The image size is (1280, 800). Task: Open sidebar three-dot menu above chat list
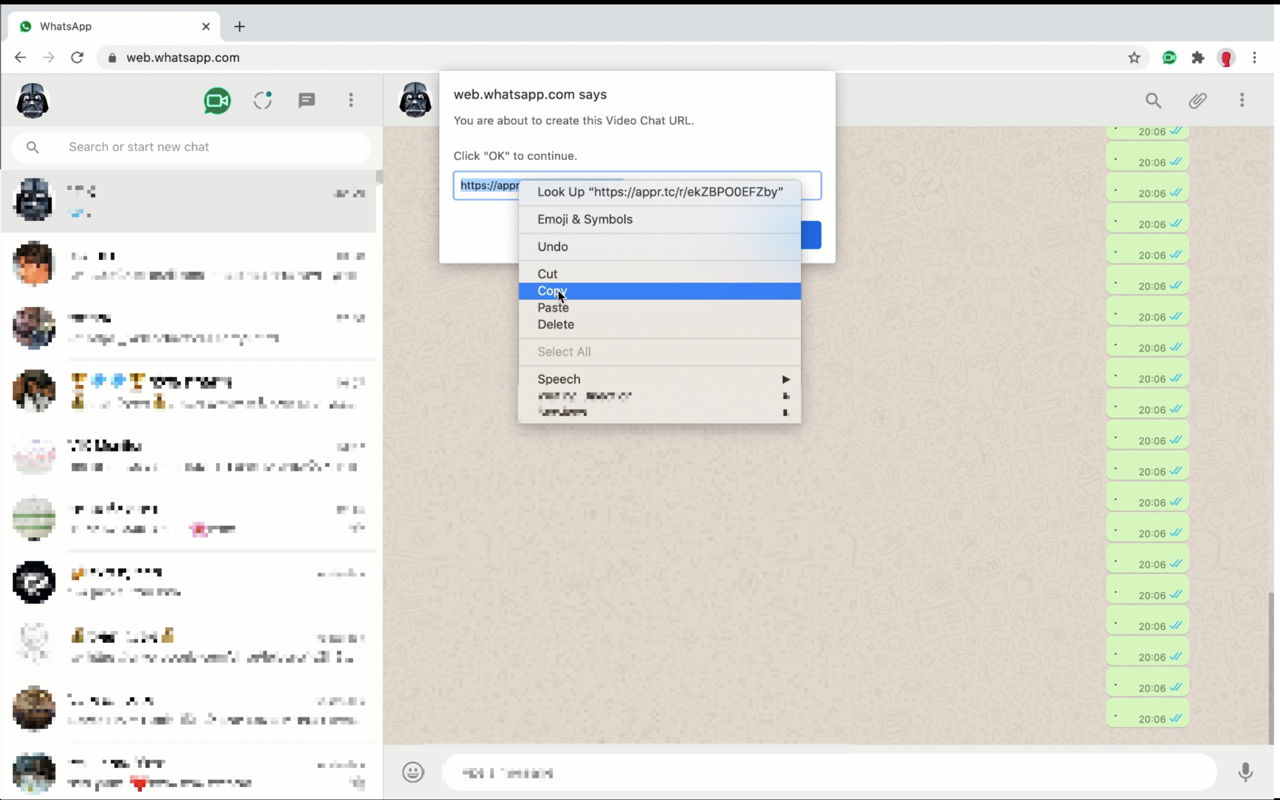point(351,100)
